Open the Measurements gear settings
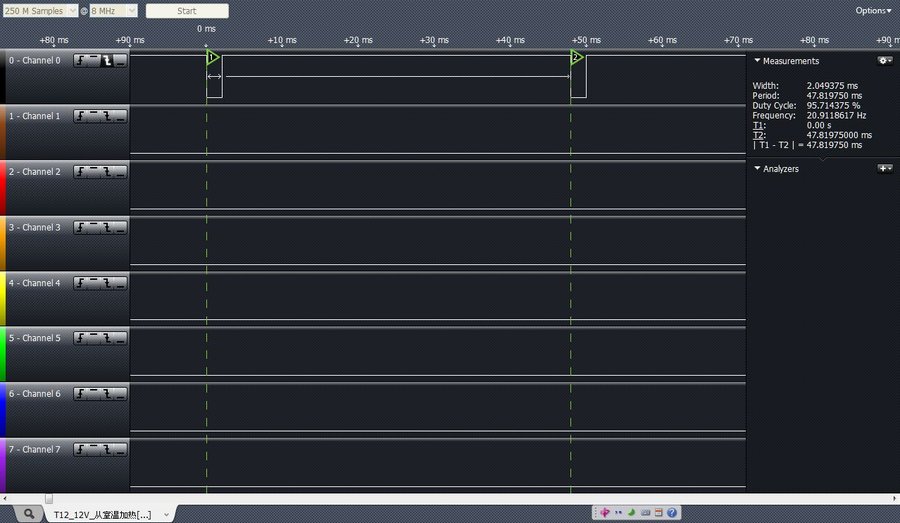Viewport: 900px width, 523px height. (884, 61)
